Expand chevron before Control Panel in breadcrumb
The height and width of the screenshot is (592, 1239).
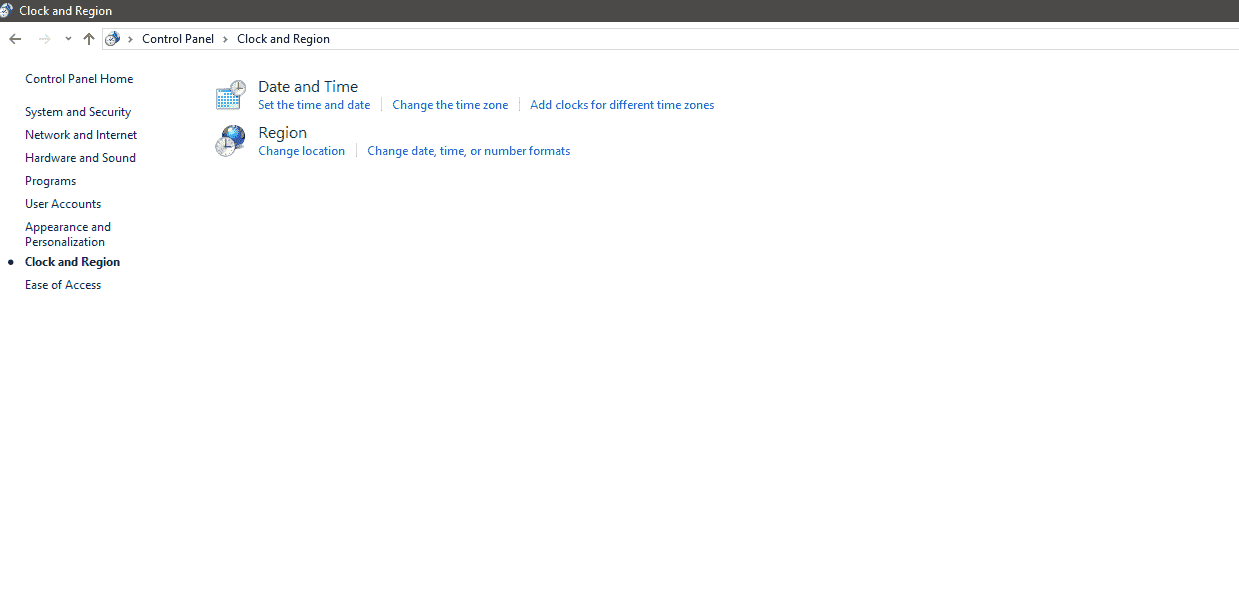coord(130,39)
